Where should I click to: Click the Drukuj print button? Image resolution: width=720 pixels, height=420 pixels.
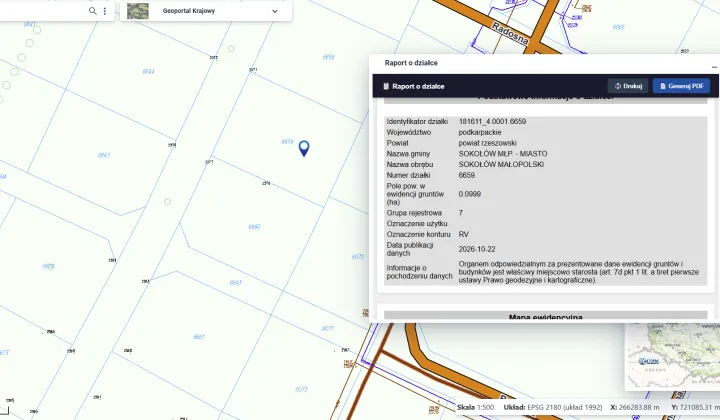pyautogui.click(x=628, y=86)
